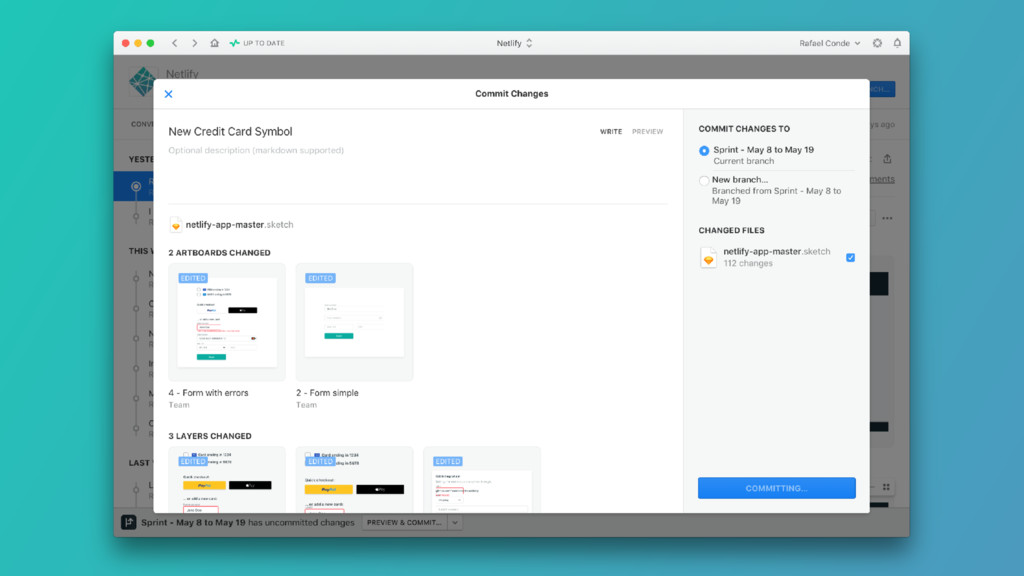Go forward with the right arrow

pos(195,43)
